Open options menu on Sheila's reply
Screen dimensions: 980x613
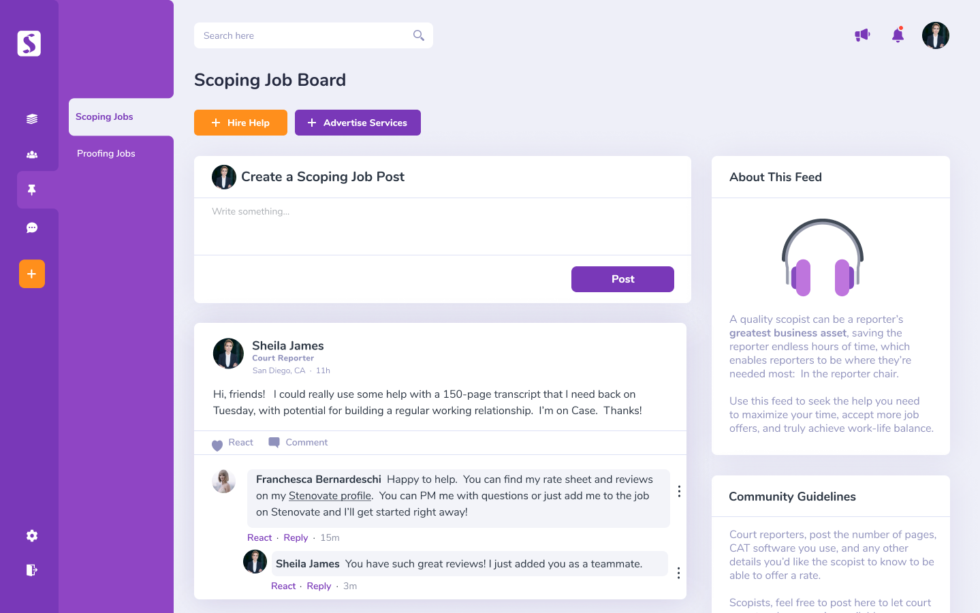click(x=678, y=573)
